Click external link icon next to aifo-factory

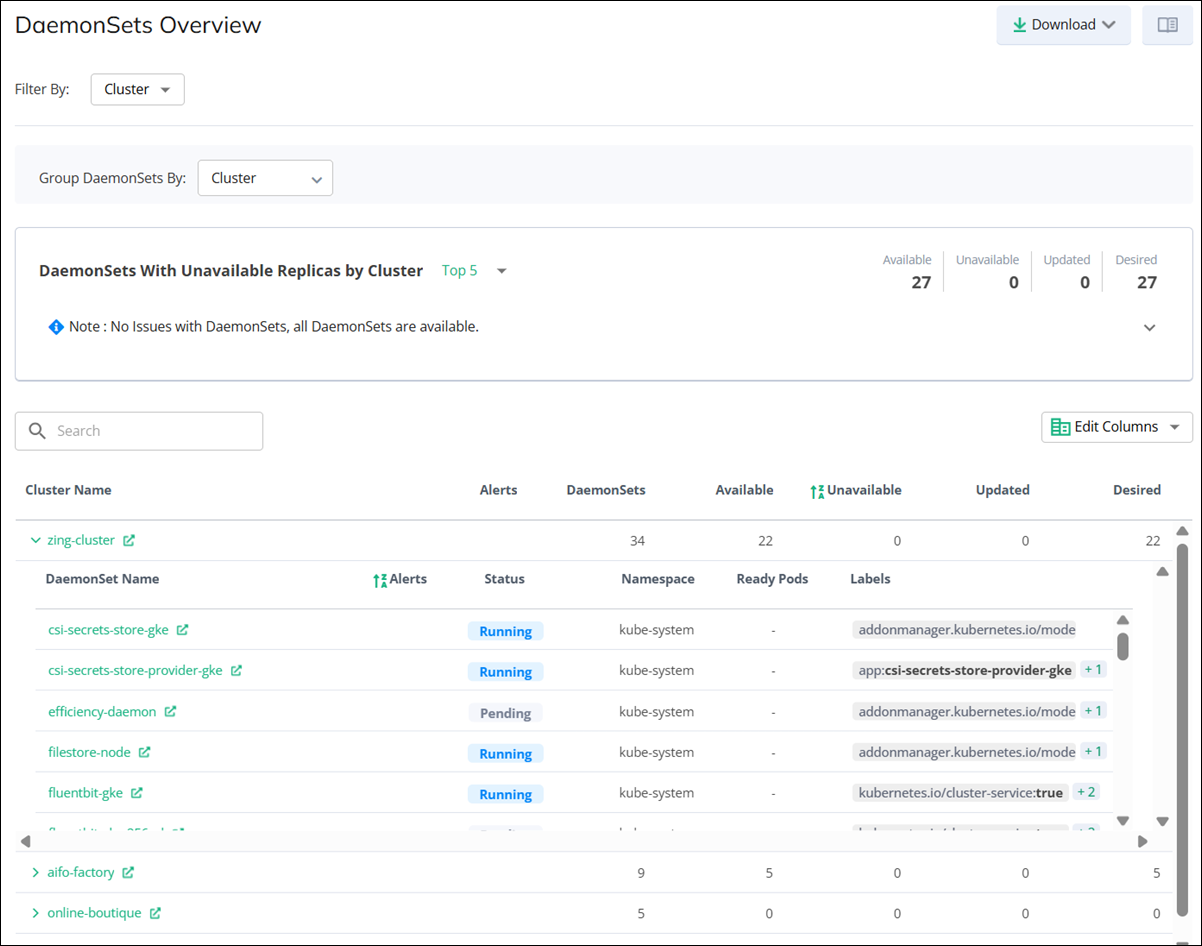[x=128, y=873]
